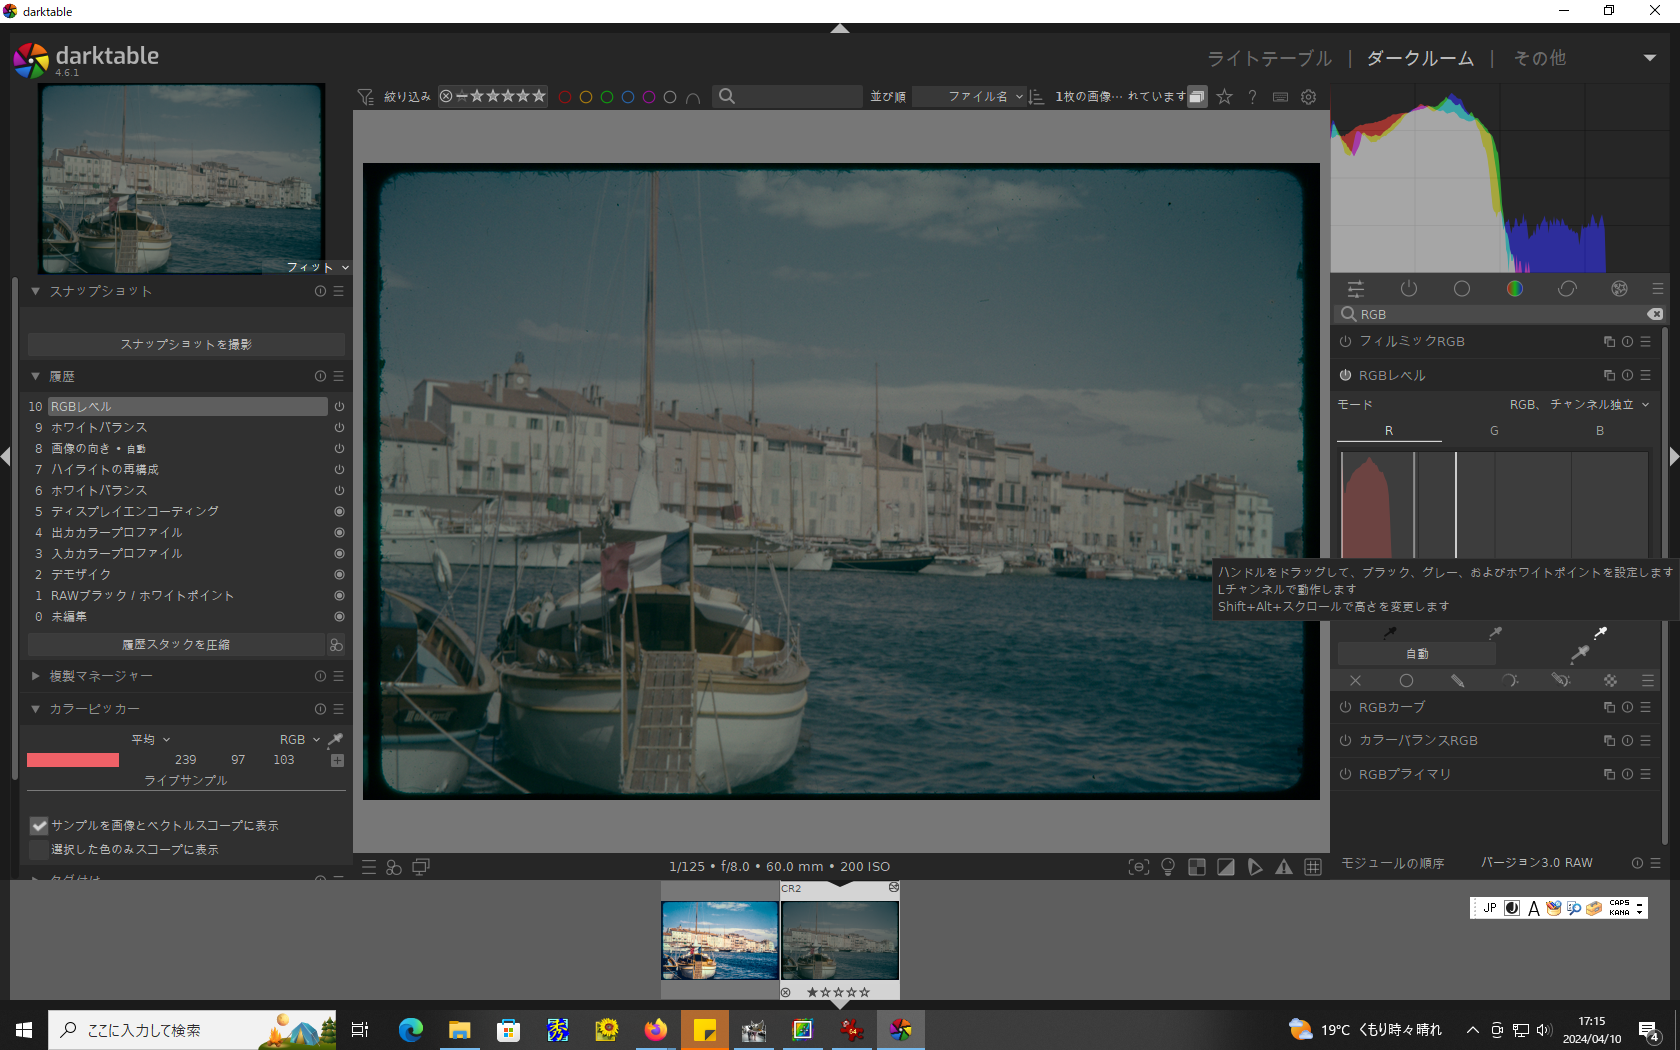Open the darktable preferences gear
Viewport: 1680px width, 1050px height.
pyautogui.click(x=1308, y=97)
